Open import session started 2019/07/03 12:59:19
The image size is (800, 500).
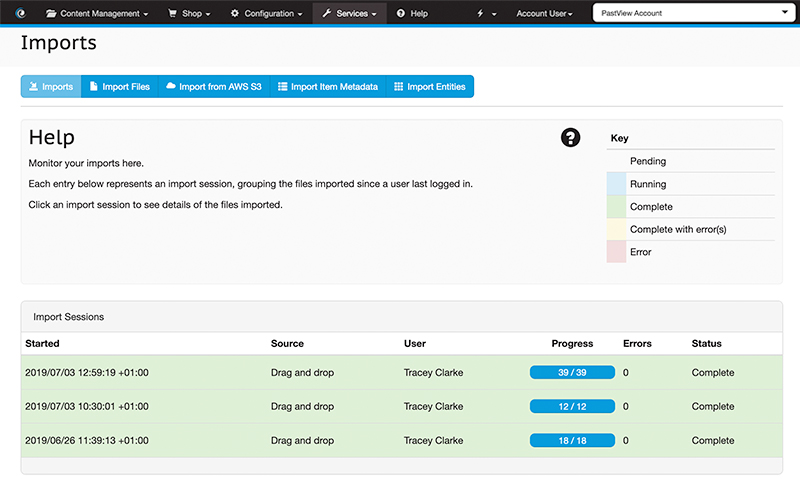tap(402, 372)
